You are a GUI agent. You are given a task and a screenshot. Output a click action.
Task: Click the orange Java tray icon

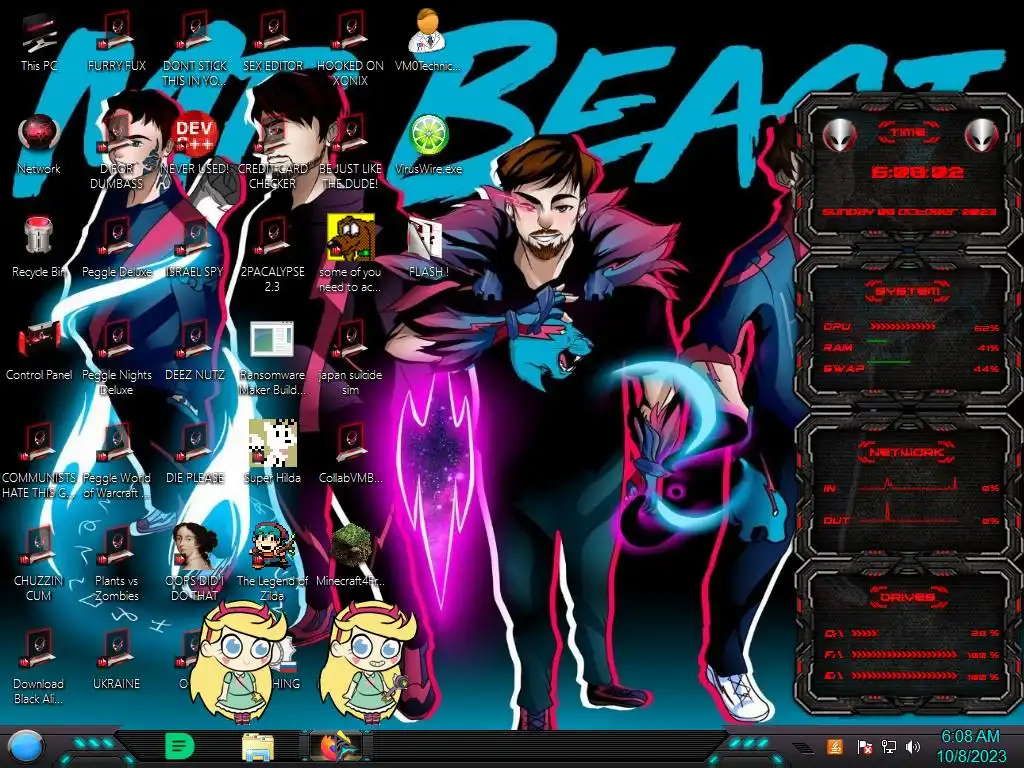point(834,746)
